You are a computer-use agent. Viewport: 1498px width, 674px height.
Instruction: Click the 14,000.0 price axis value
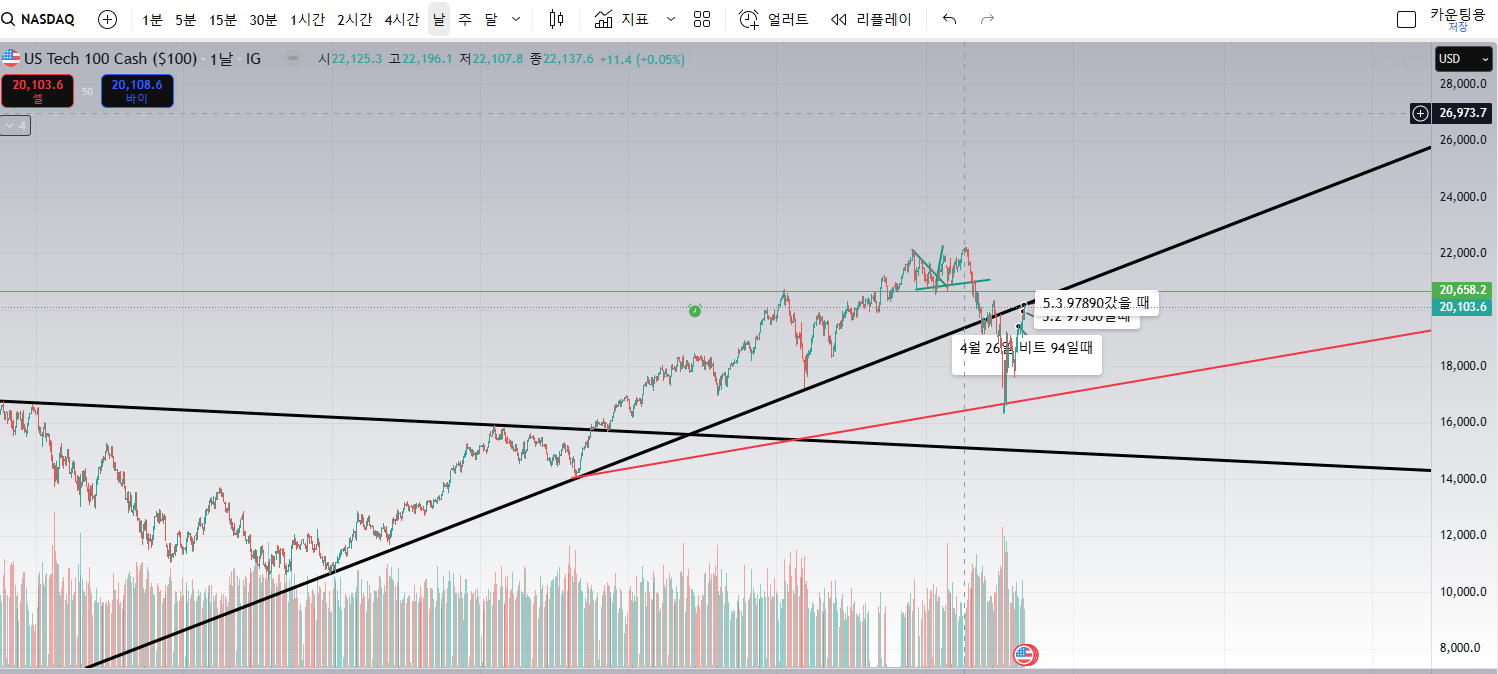[x=1464, y=479]
